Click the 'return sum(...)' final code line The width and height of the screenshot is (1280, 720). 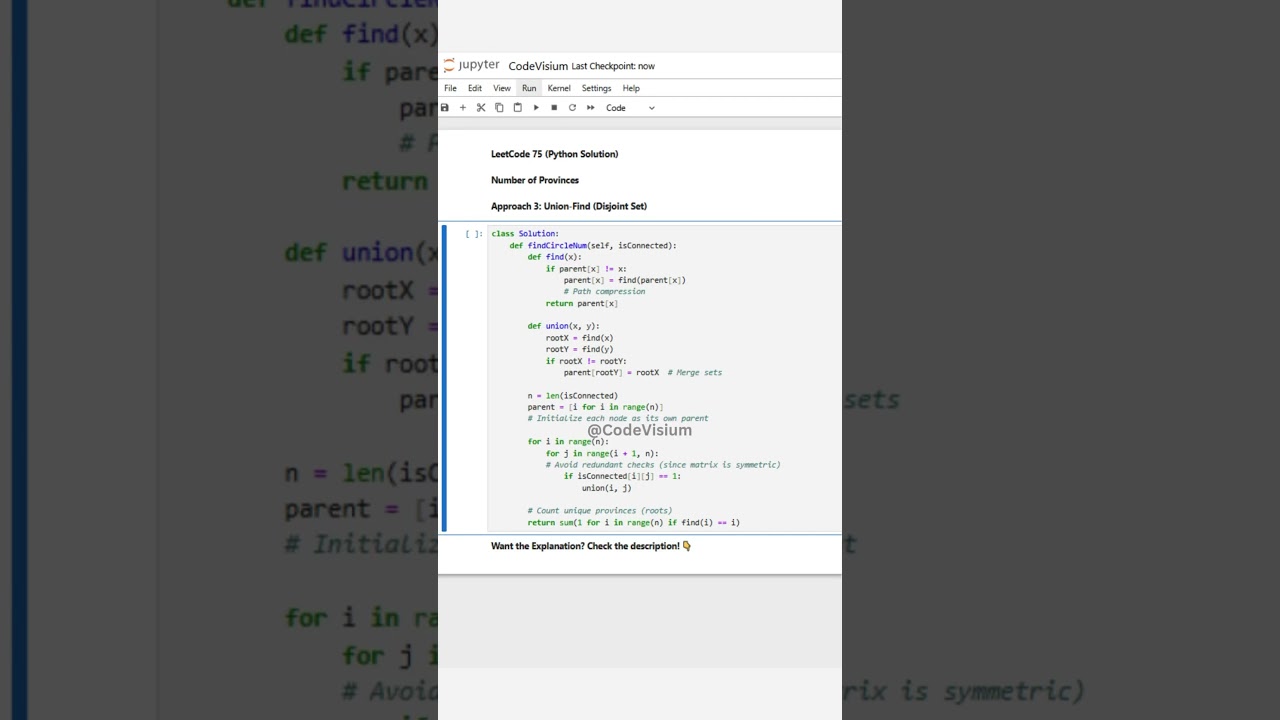point(634,522)
